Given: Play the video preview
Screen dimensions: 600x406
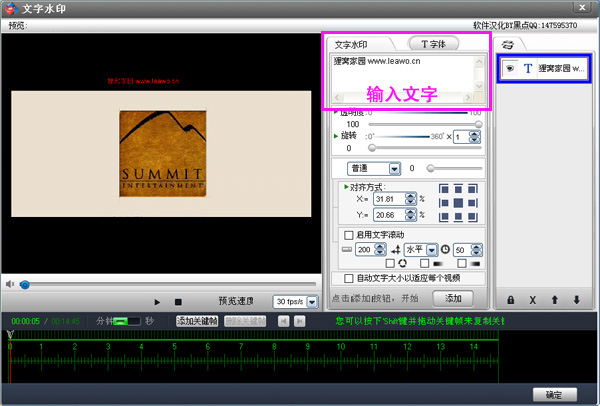Looking at the screenshot, I should coord(157,302).
